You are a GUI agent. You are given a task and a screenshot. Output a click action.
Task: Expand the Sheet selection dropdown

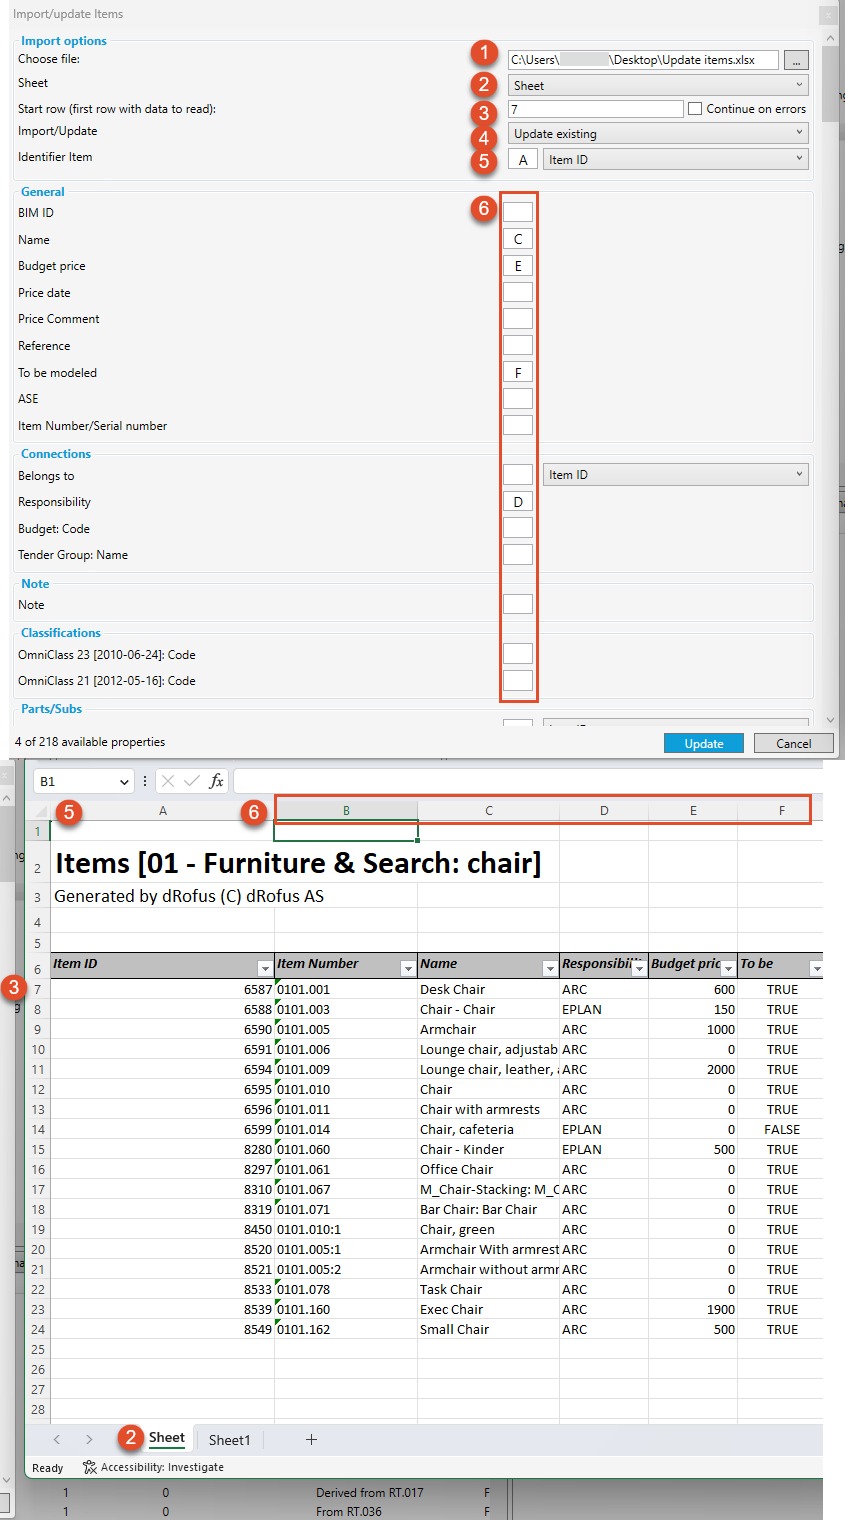click(658, 86)
